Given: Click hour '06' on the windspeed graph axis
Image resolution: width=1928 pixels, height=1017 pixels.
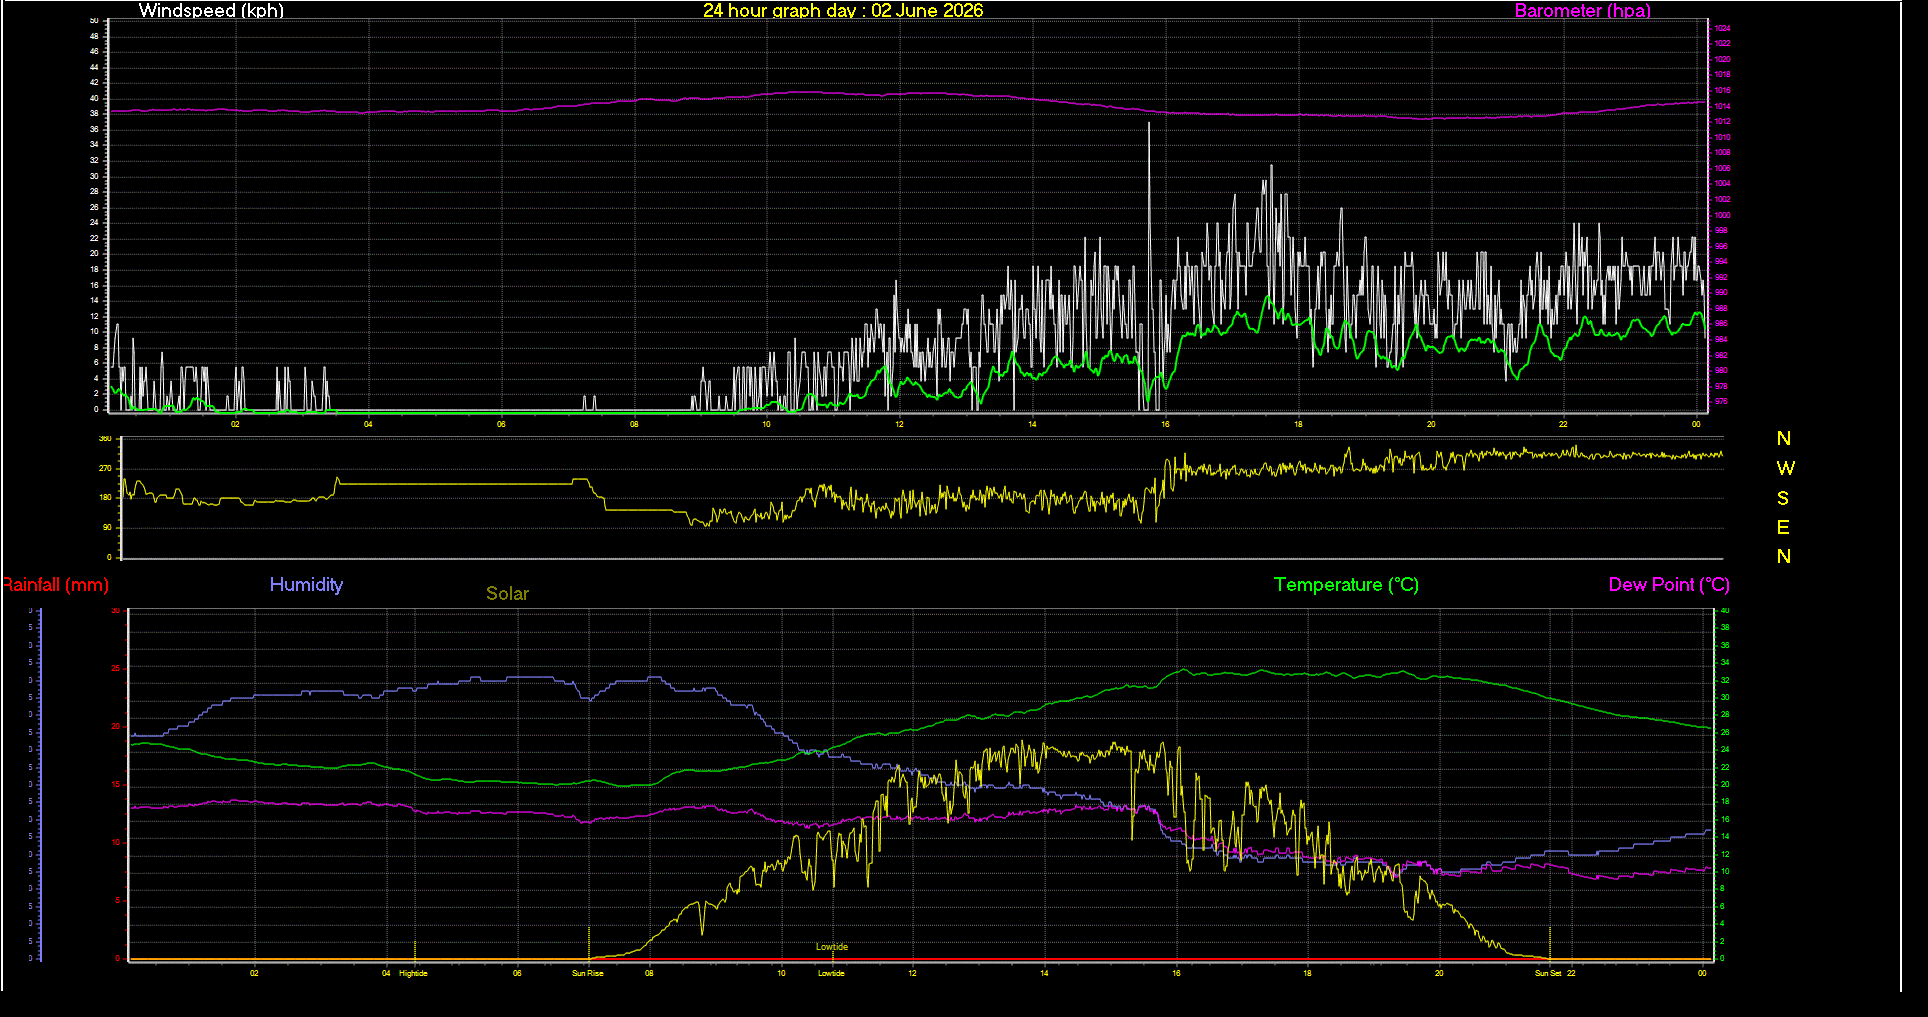Looking at the screenshot, I should click(x=501, y=425).
